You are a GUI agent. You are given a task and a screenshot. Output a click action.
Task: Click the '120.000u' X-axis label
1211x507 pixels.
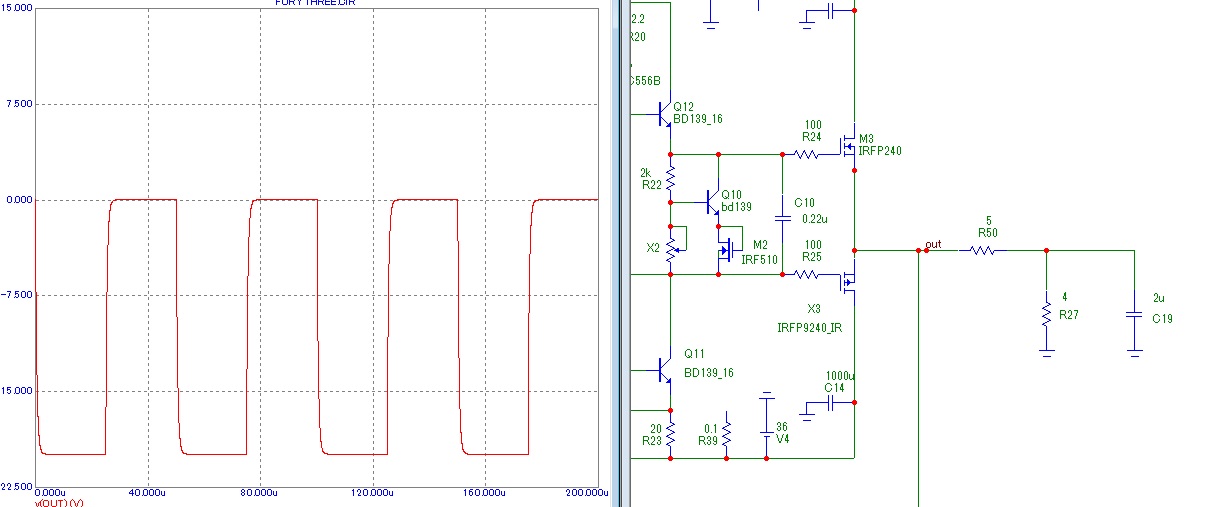pyautogui.click(x=373, y=493)
